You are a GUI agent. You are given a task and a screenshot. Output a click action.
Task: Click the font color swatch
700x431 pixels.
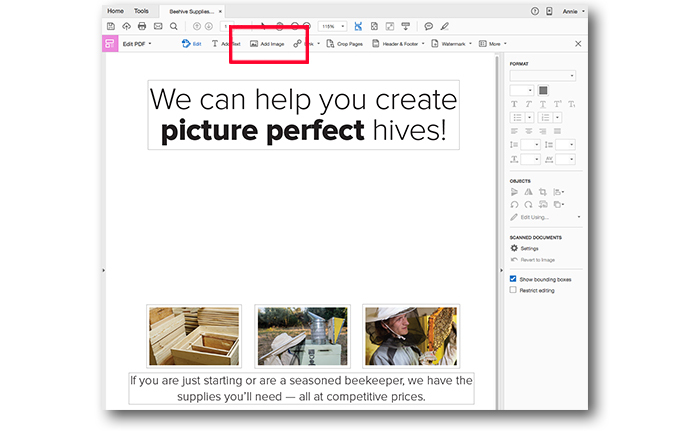pos(544,90)
